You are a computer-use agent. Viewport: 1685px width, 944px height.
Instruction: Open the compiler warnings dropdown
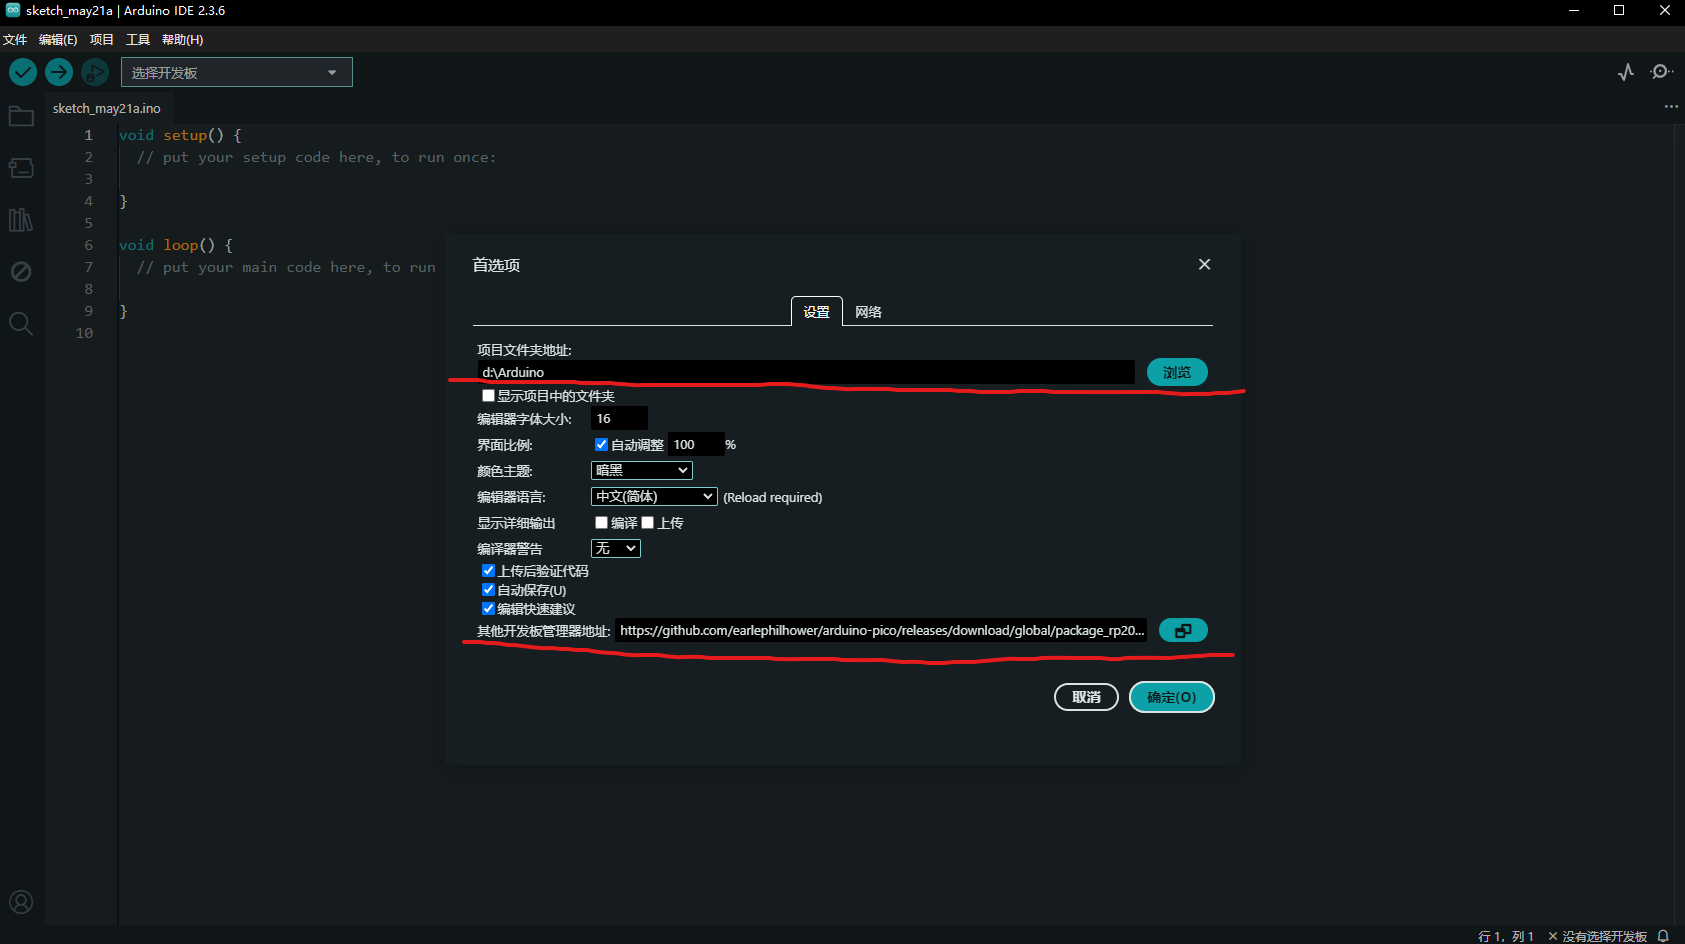coord(616,549)
